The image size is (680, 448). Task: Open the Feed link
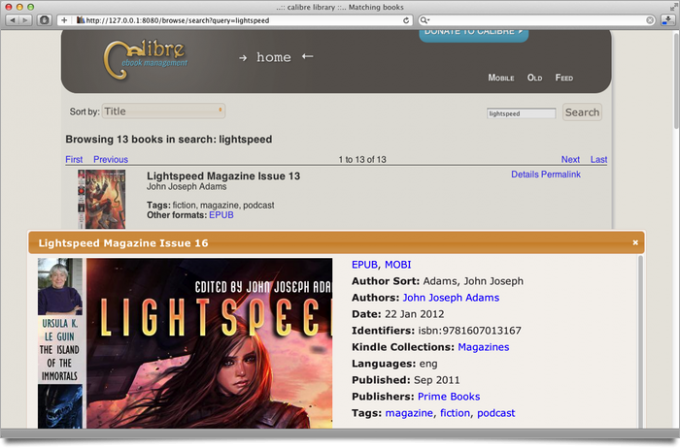pyautogui.click(x=564, y=78)
